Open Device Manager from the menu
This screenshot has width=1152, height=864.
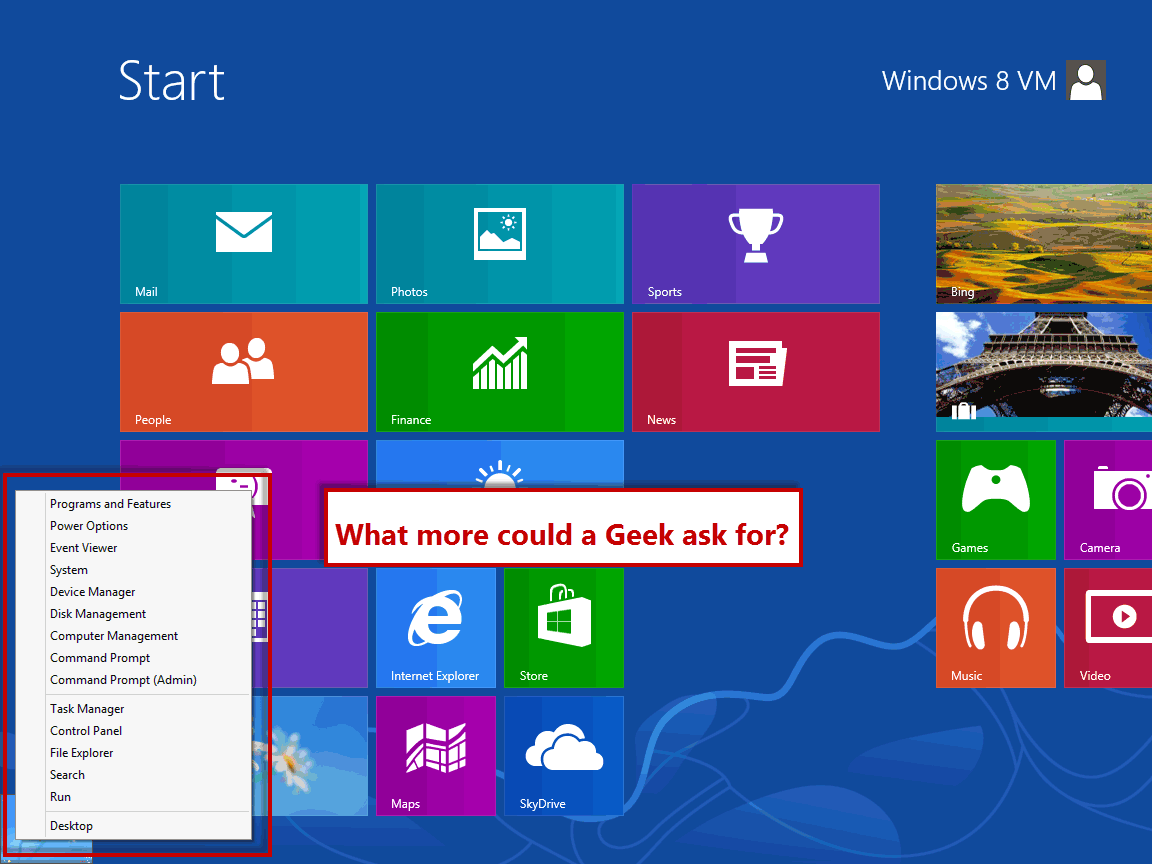coord(92,591)
